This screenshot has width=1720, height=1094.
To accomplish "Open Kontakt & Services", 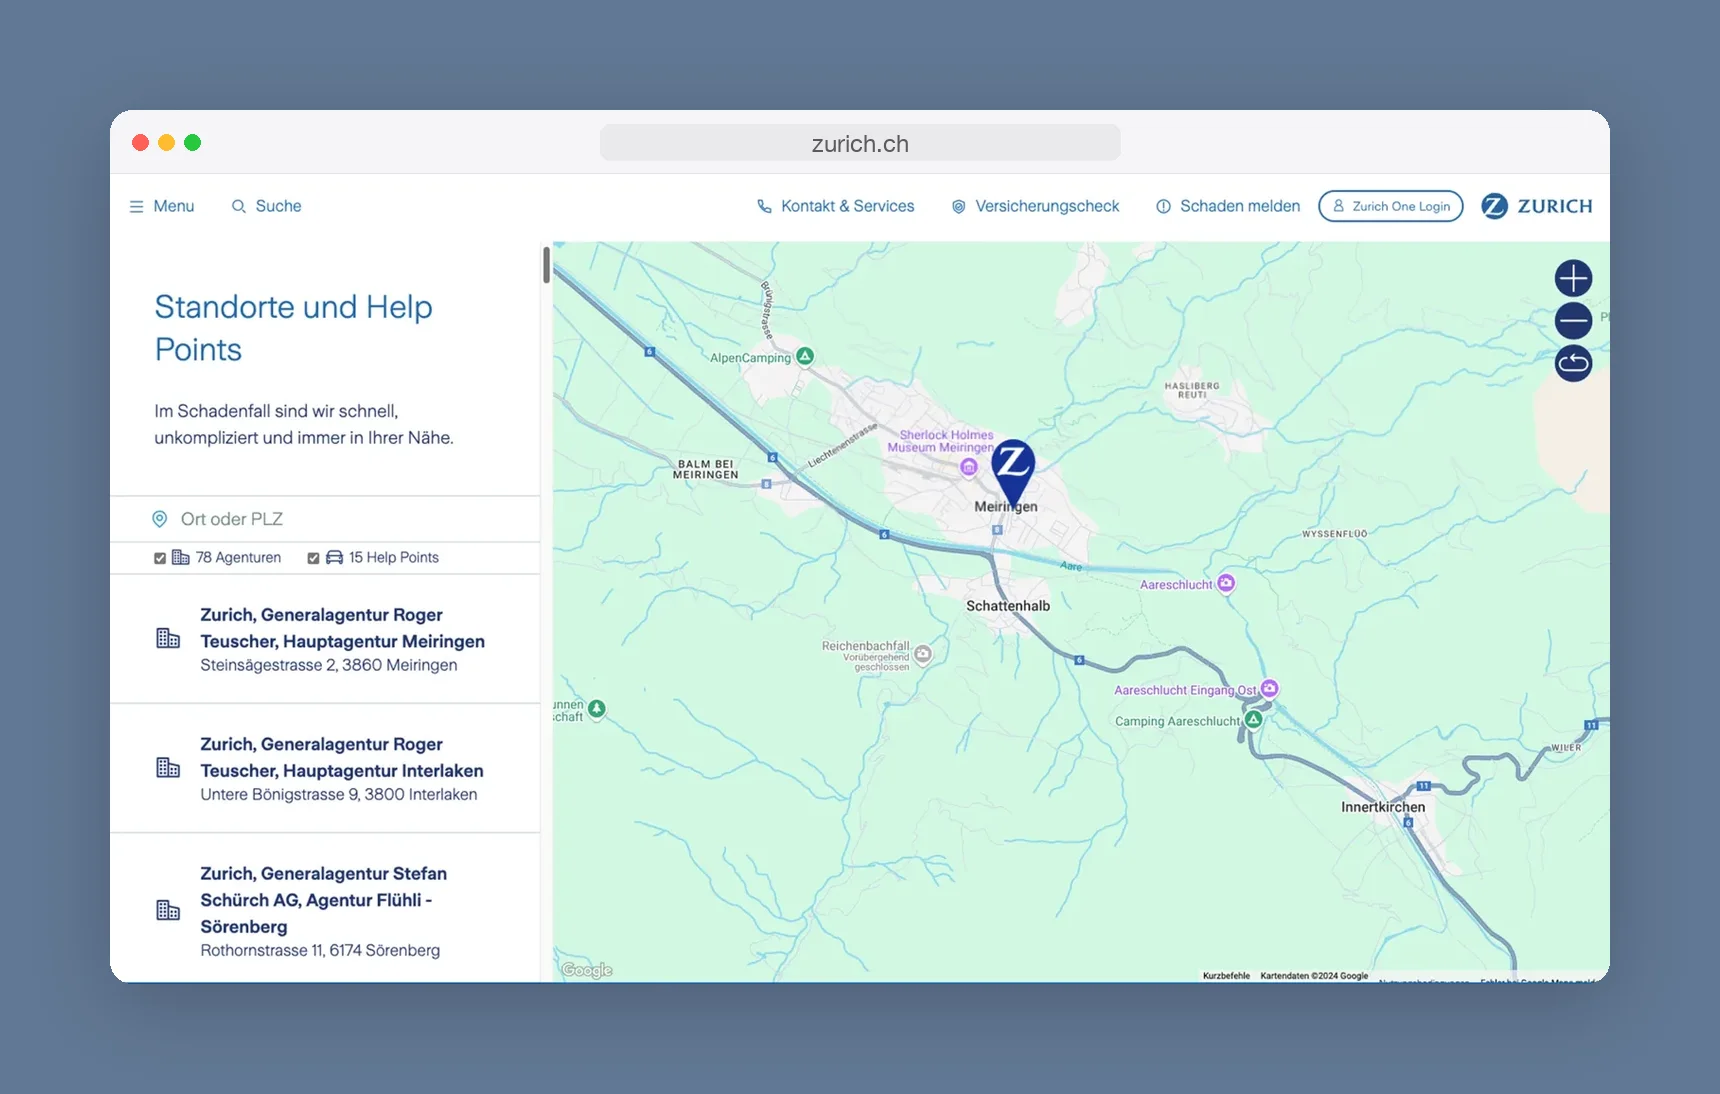I will click(835, 206).
